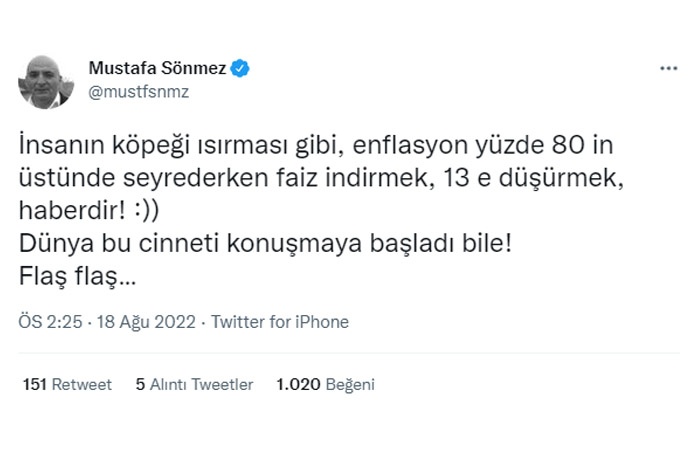This screenshot has height=450, width=690.
Task: Open the tweet's three-dot more options menu
Action: (669, 69)
